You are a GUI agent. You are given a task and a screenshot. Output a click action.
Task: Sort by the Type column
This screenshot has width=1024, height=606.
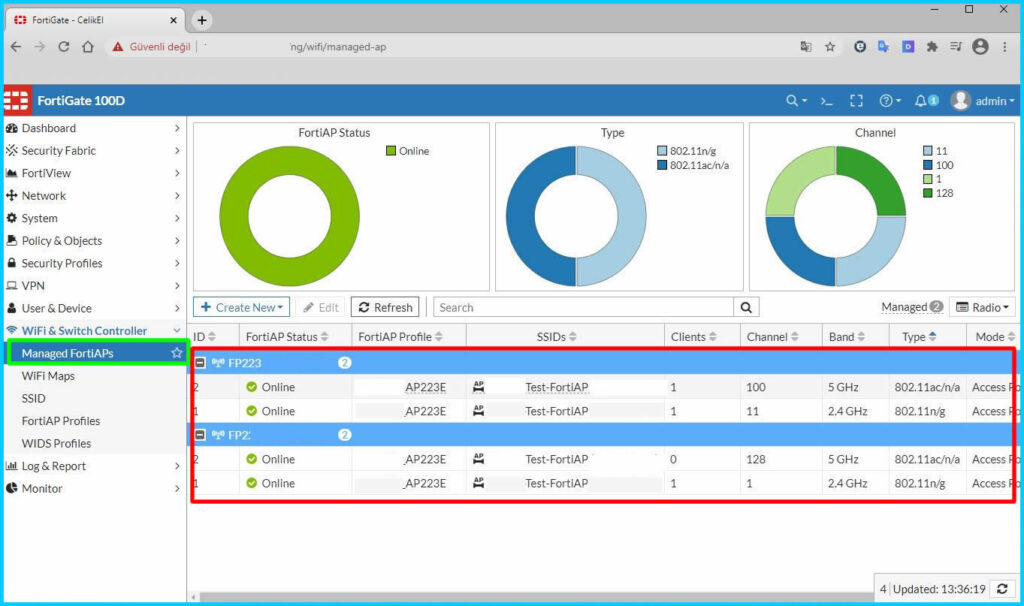920,337
